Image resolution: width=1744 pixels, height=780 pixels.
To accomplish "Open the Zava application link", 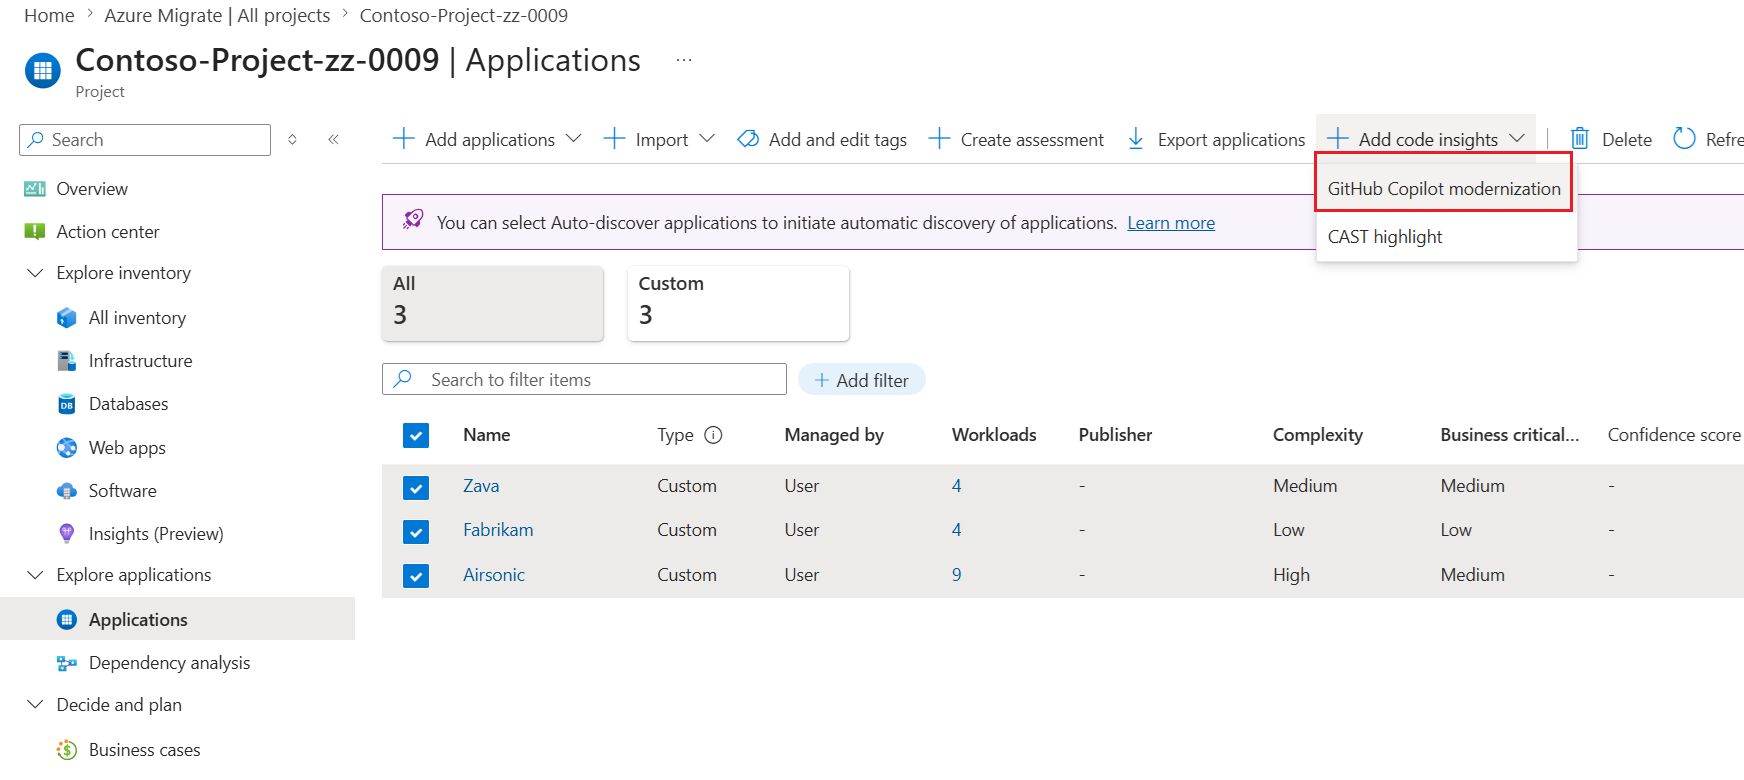I will pyautogui.click(x=481, y=486).
